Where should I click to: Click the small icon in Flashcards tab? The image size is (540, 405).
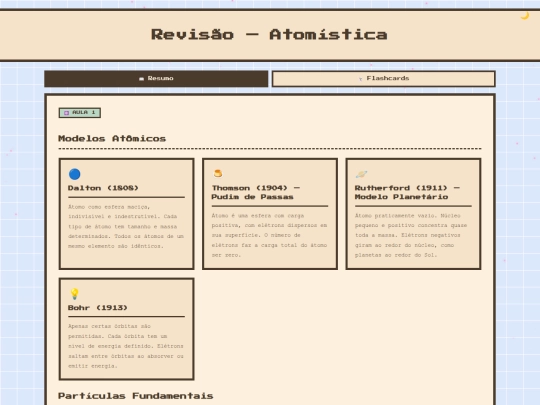click(x=361, y=79)
